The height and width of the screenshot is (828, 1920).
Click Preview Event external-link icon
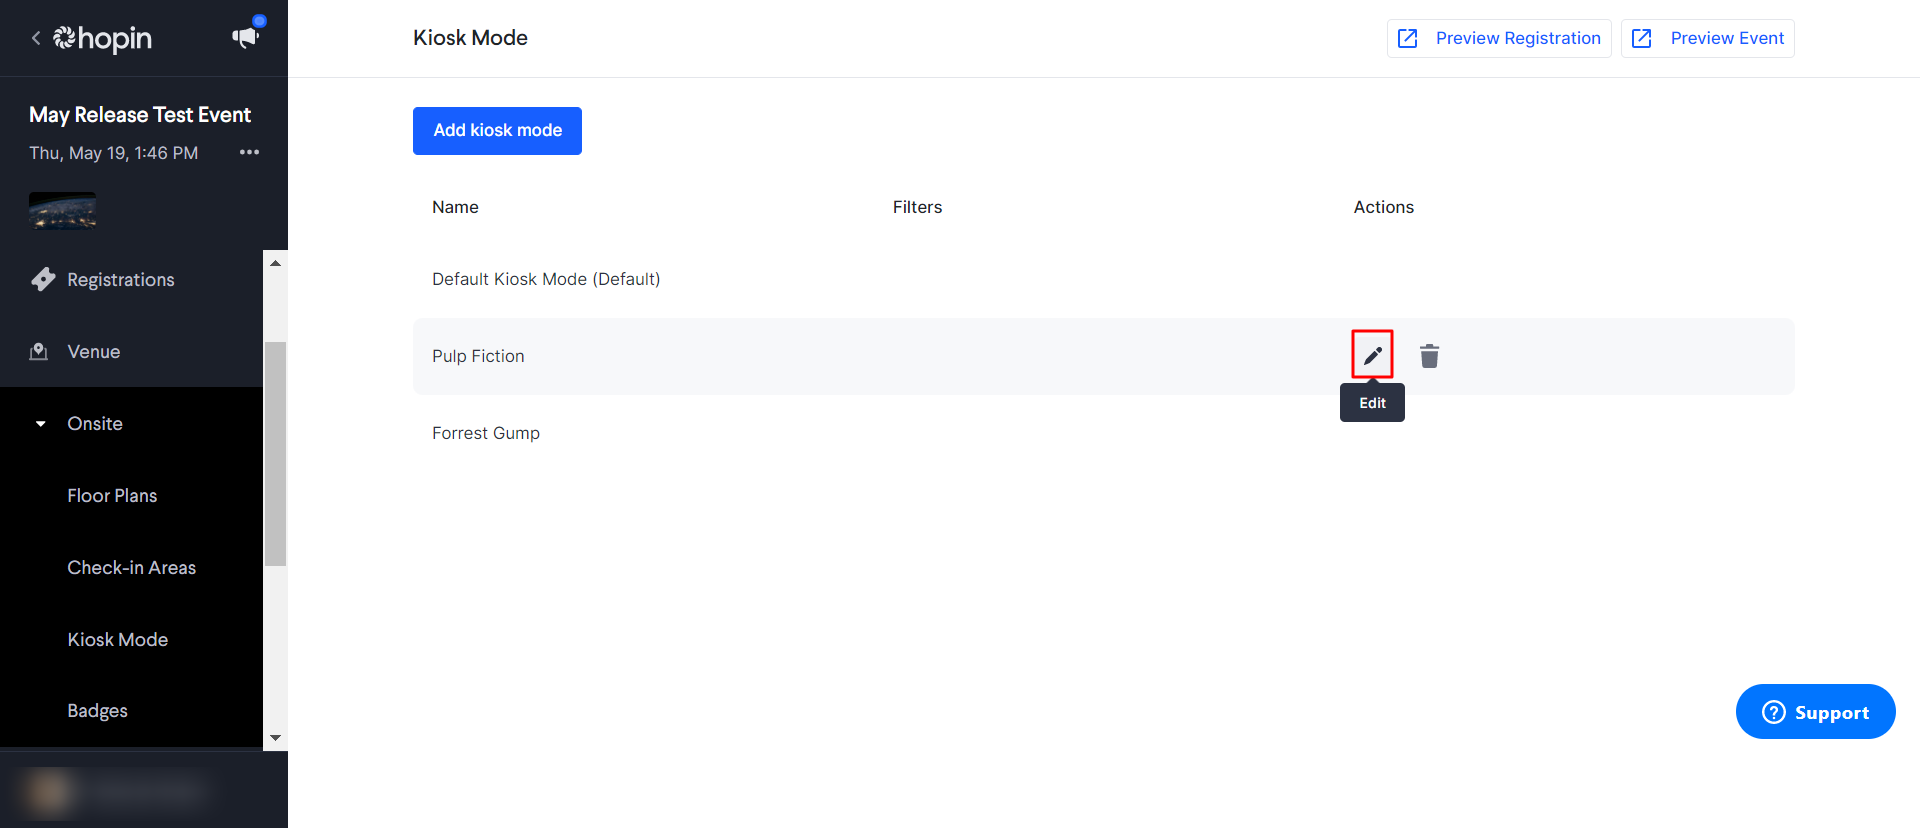click(1641, 38)
